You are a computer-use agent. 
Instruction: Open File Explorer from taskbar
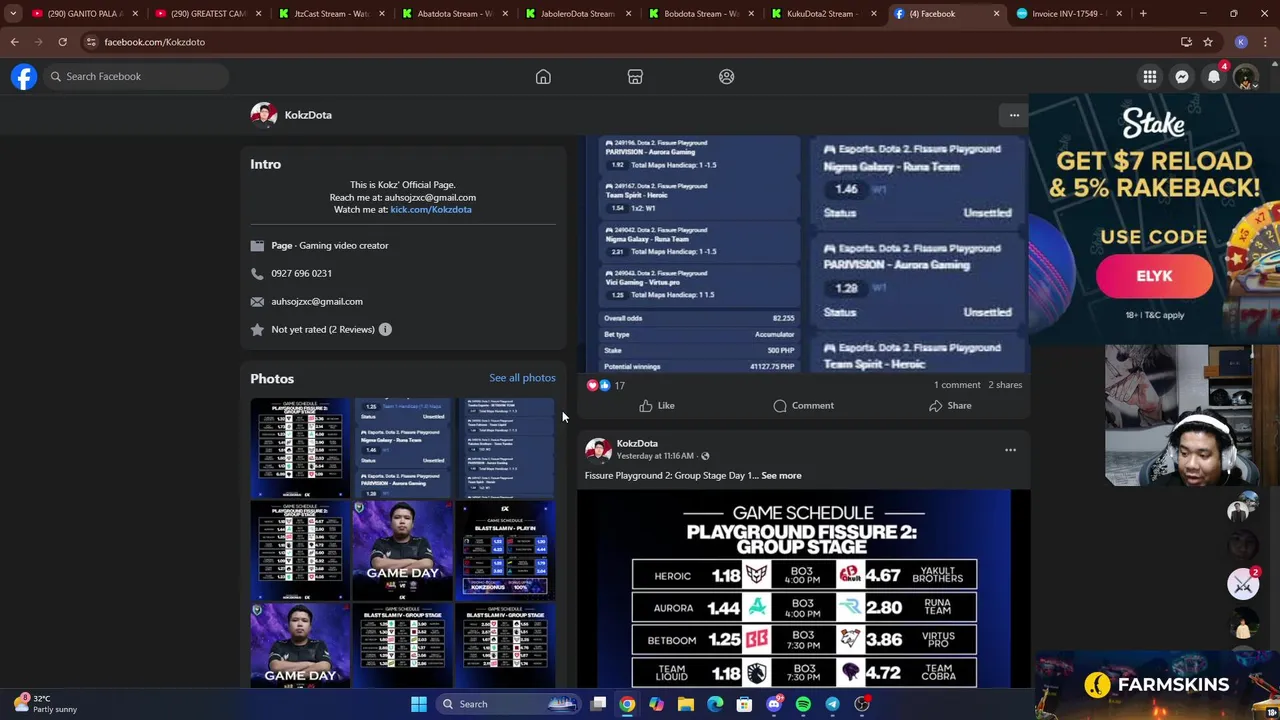point(686,704)
